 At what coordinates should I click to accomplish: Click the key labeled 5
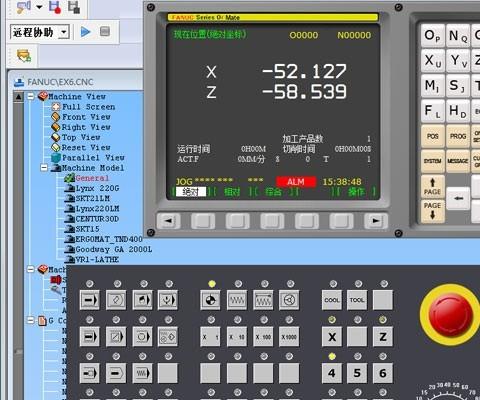(x=357, y=373)
